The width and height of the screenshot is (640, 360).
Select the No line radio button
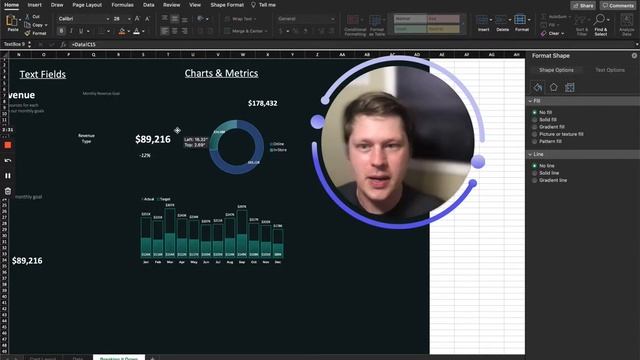534,166
